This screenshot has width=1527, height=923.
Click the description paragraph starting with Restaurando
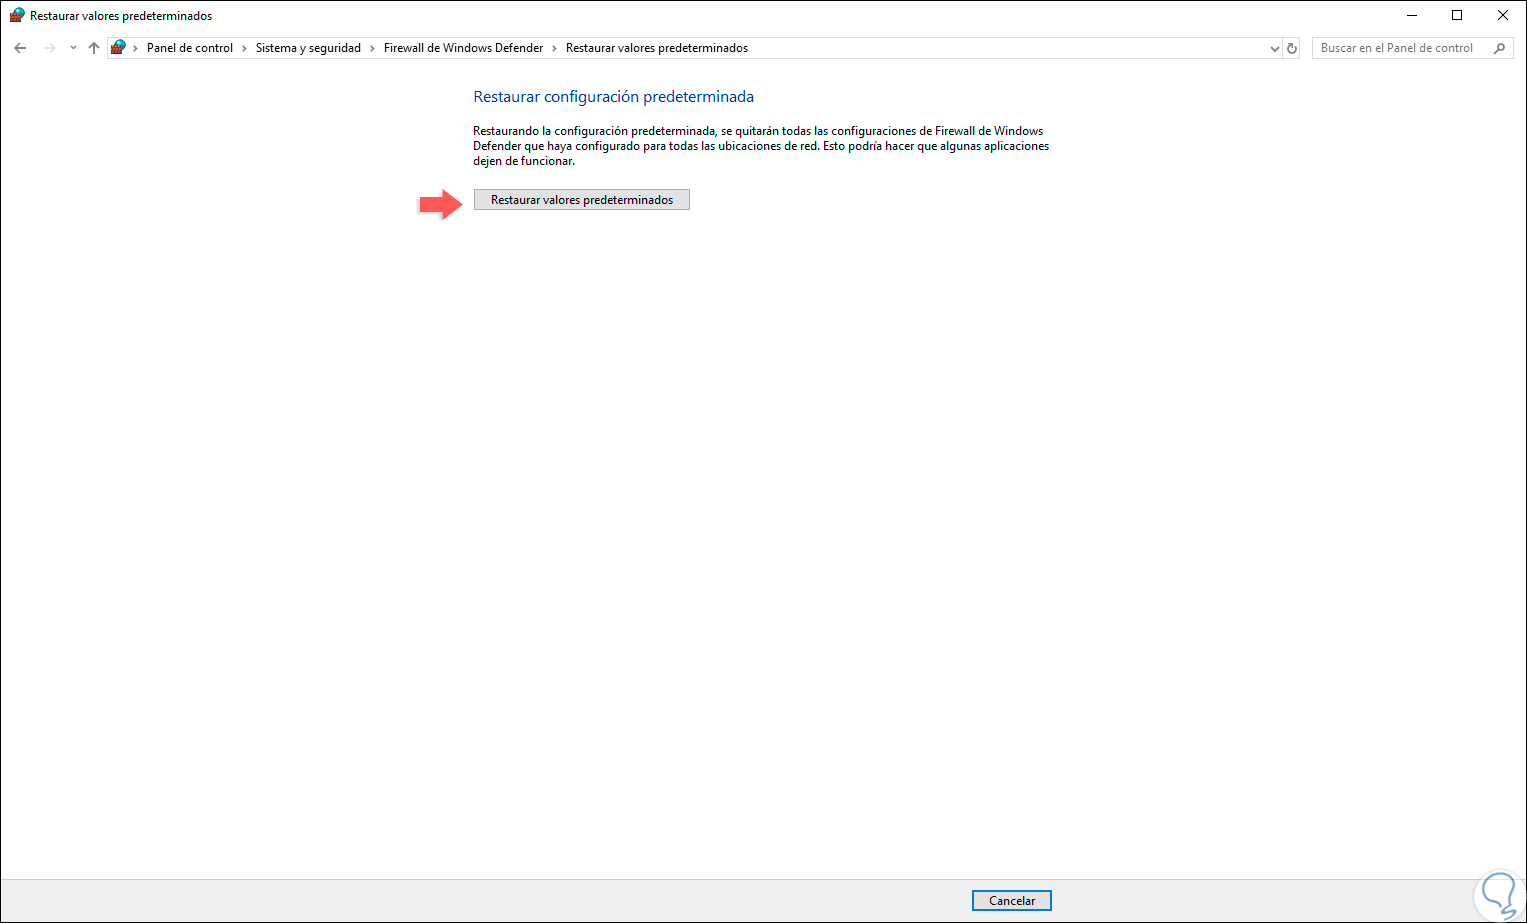point(761,146)
